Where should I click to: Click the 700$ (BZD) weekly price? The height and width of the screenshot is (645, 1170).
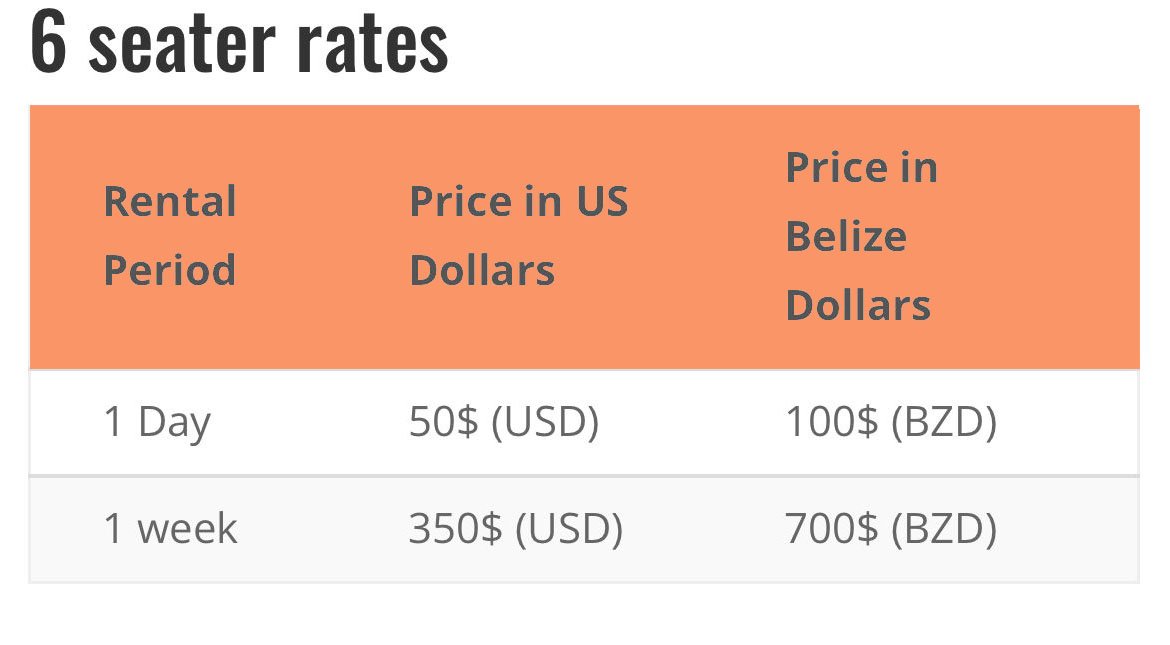[890, 529]
